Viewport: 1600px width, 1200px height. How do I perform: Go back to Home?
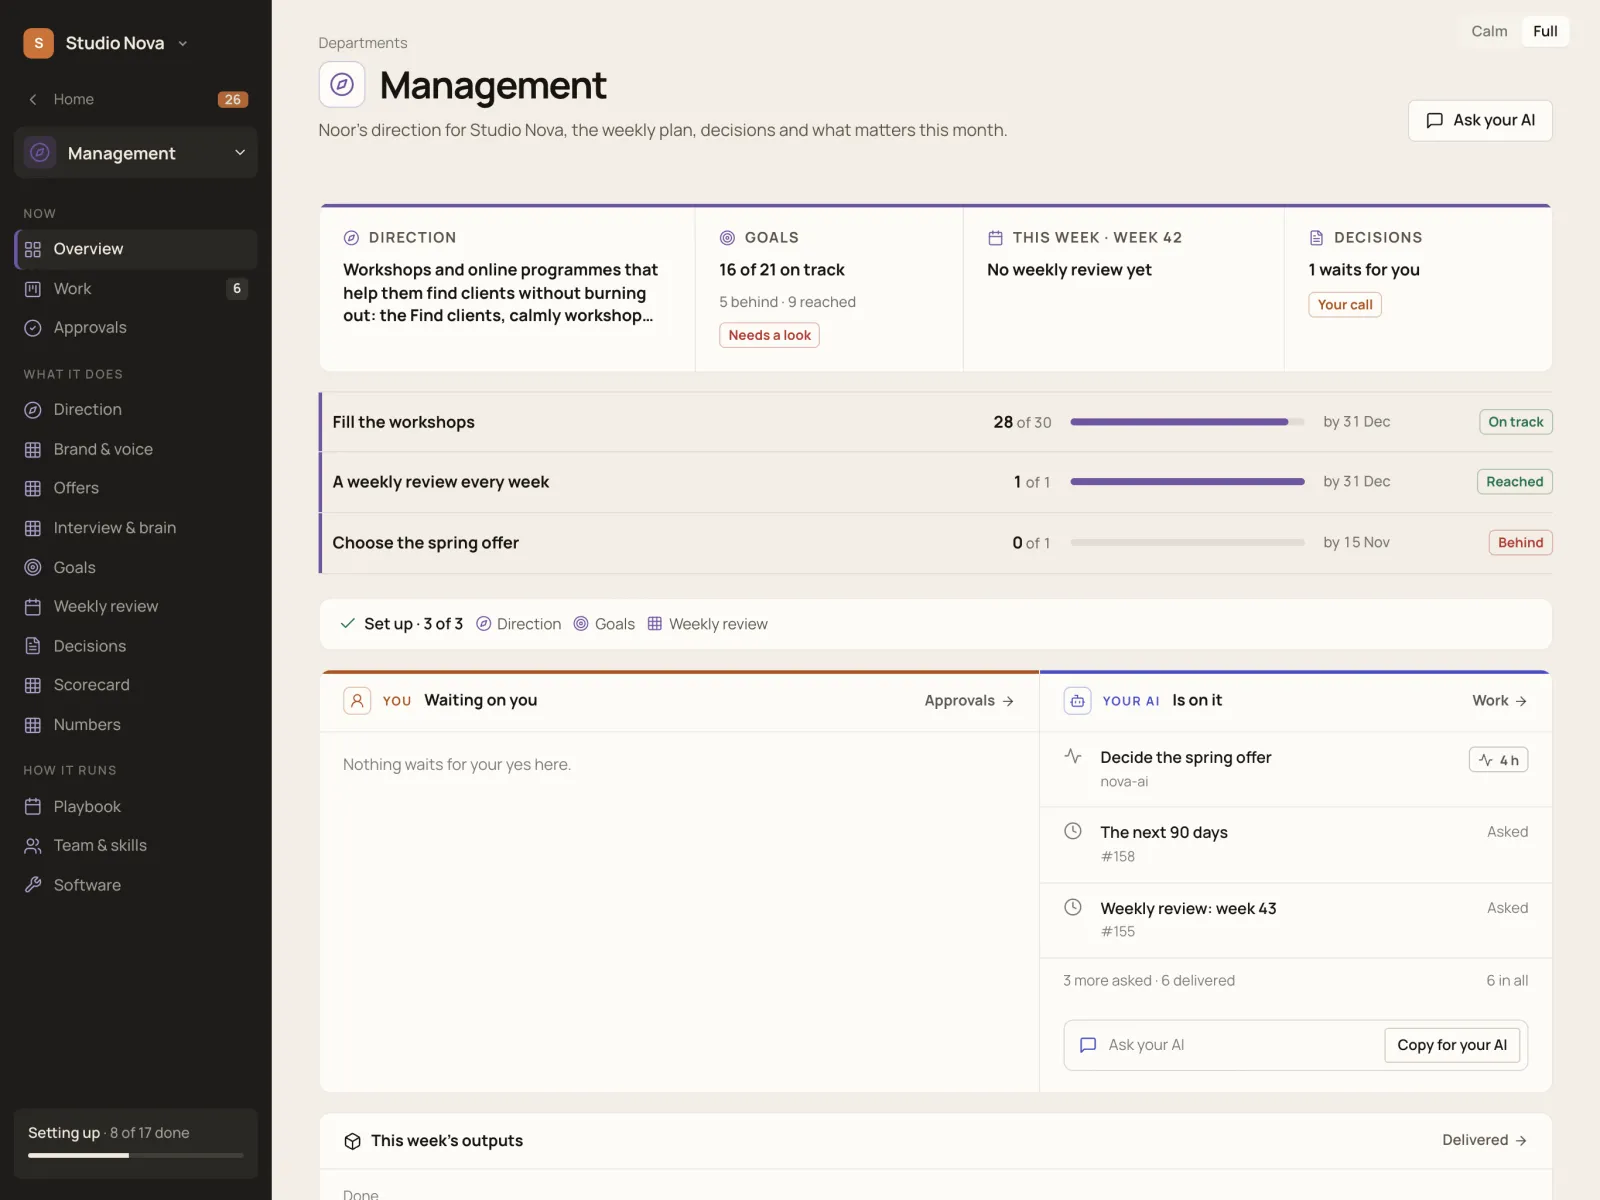pyautogui.click(x=74, y=99)
